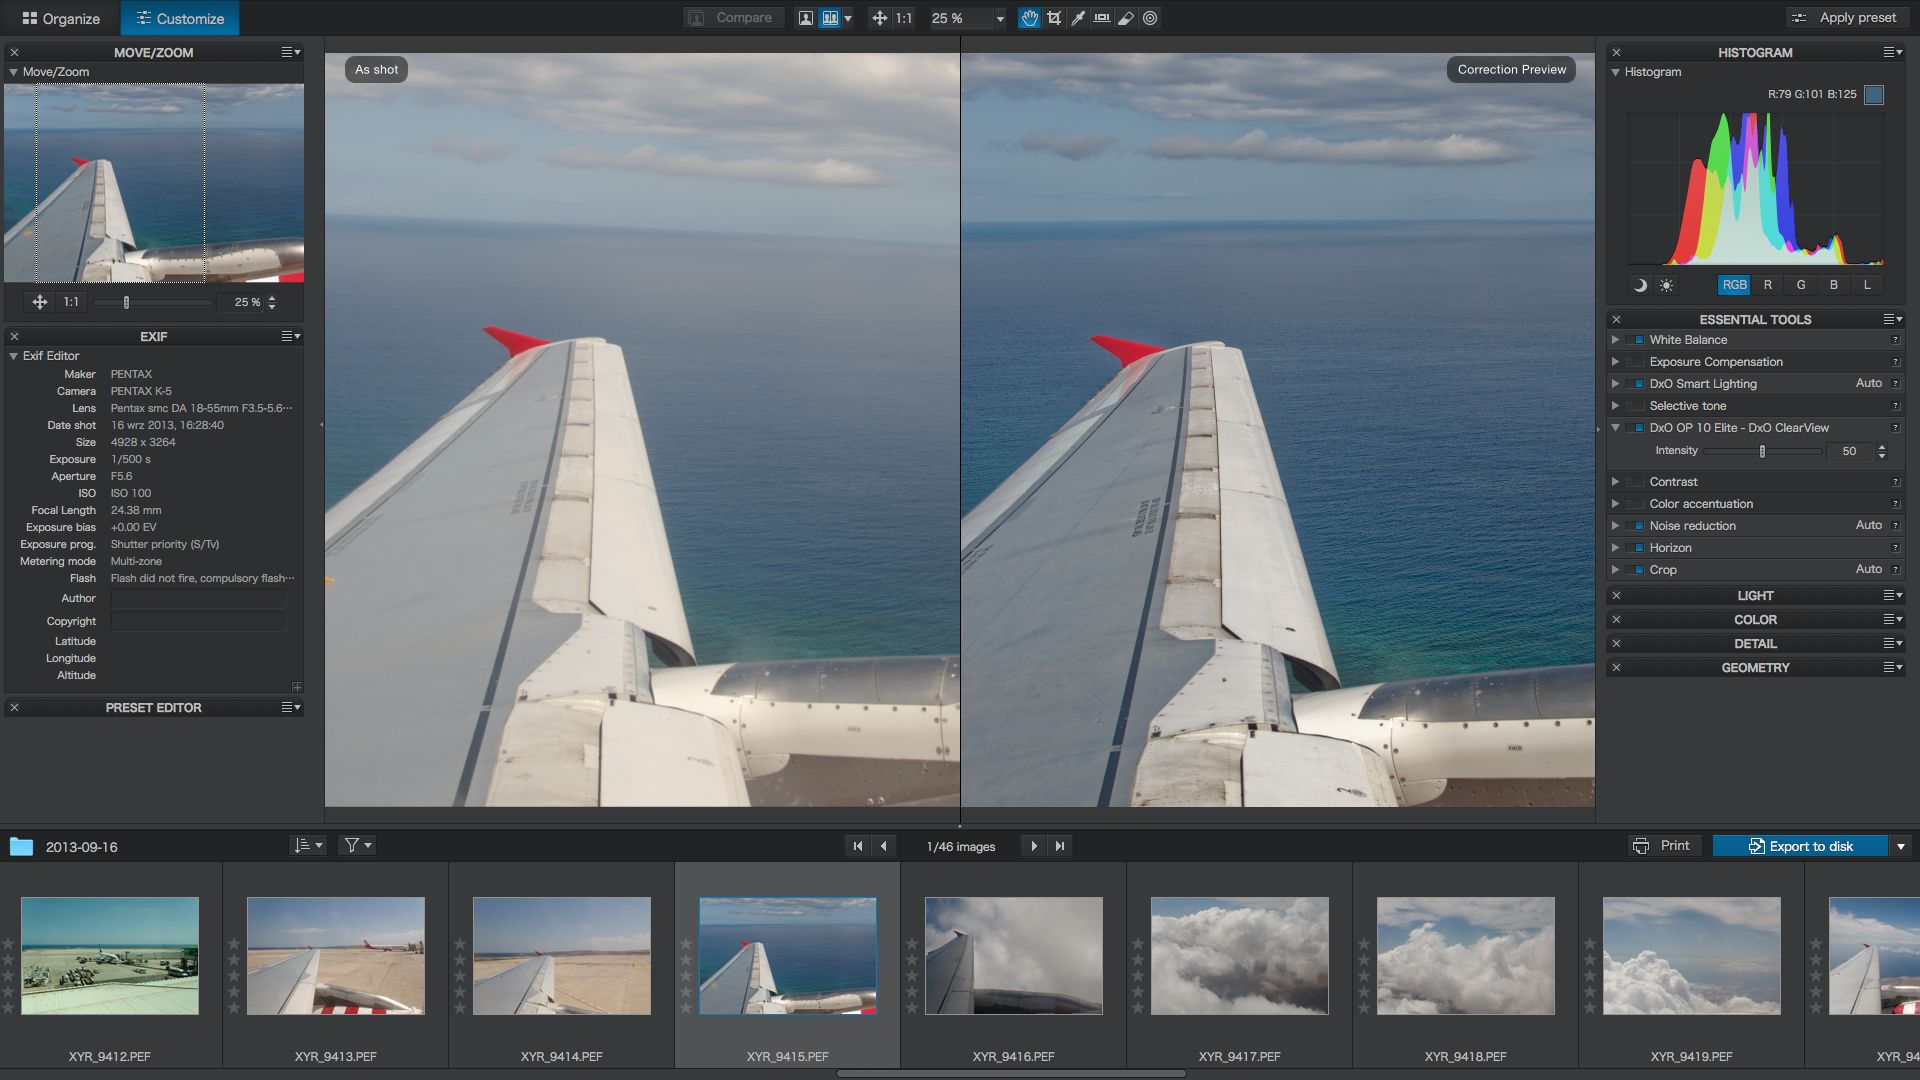Select the dust removal brush tool

point(1126,18)
